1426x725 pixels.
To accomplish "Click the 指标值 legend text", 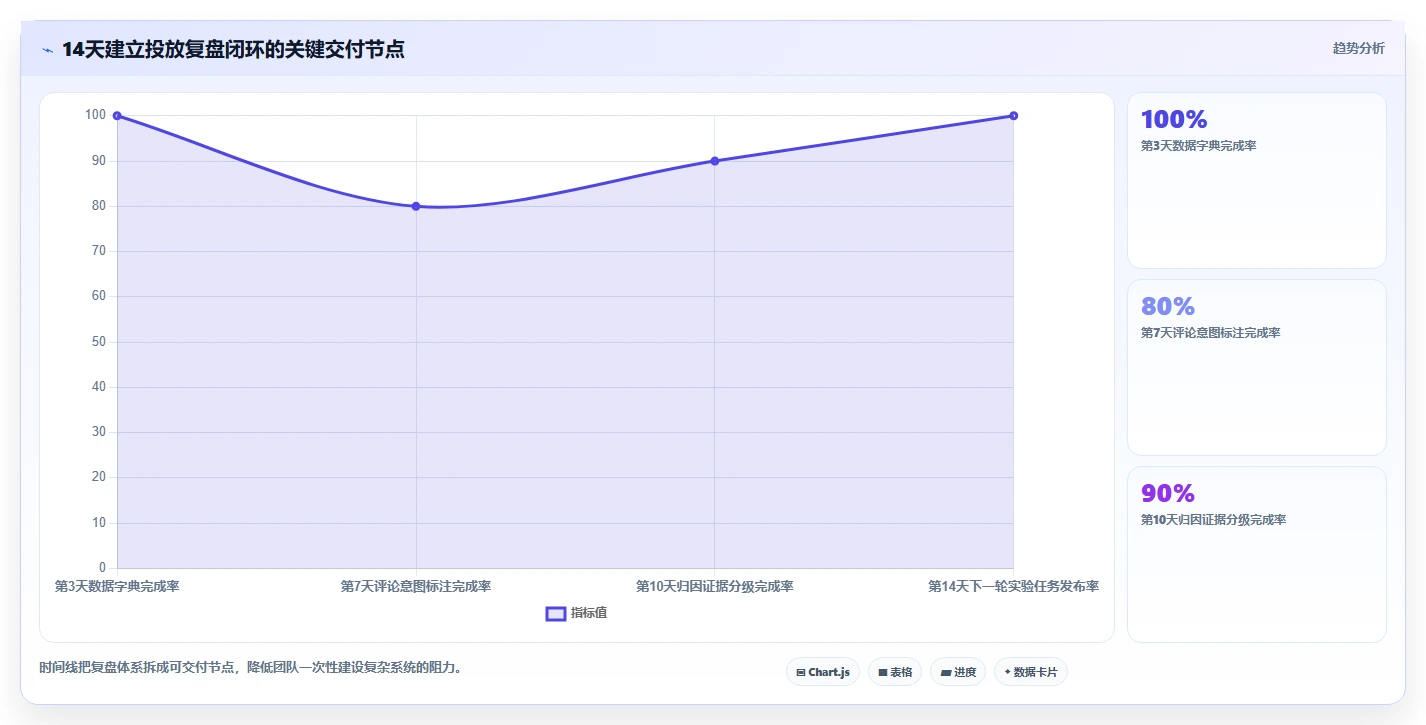I will click(589, 613).
